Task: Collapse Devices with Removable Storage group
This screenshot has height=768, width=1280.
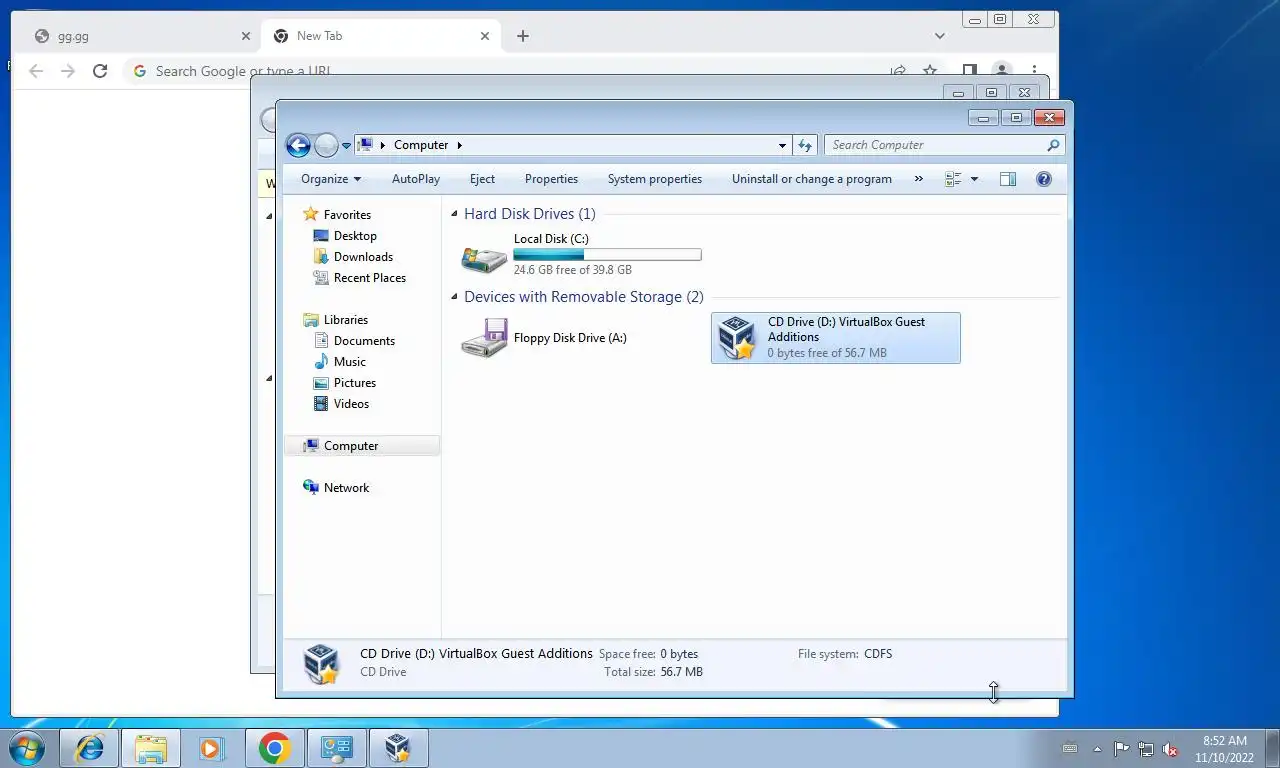Action: coord(455,297)
